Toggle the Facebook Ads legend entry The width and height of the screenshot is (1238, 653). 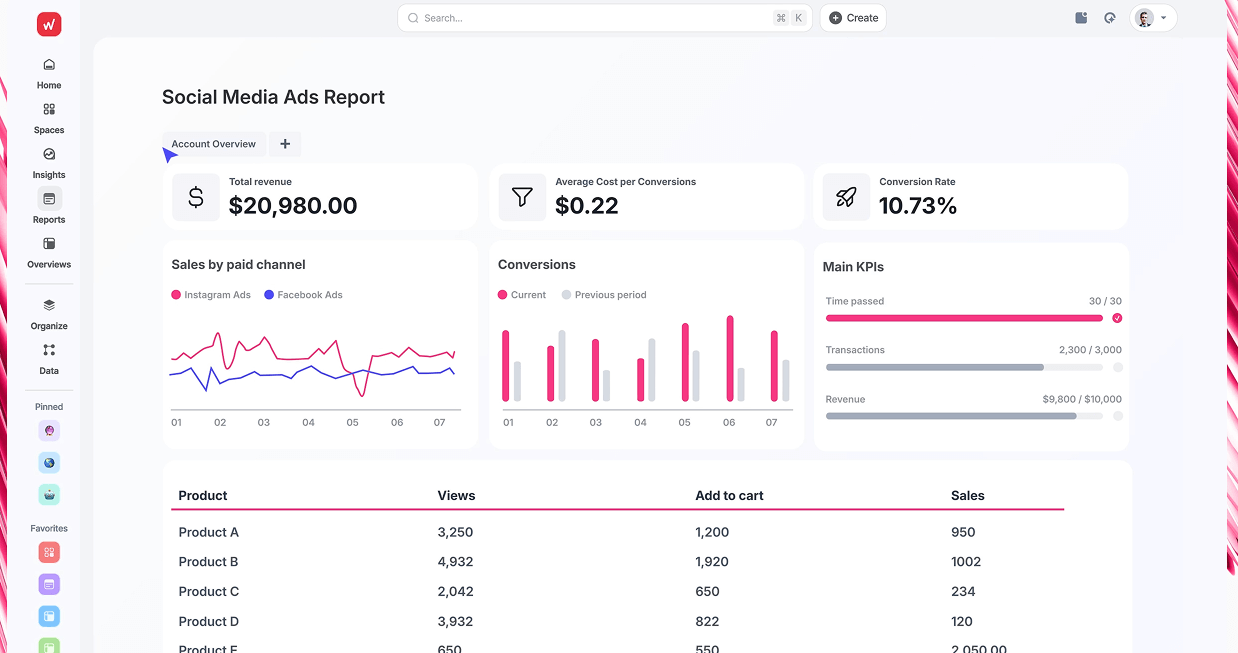pos(303,295)
